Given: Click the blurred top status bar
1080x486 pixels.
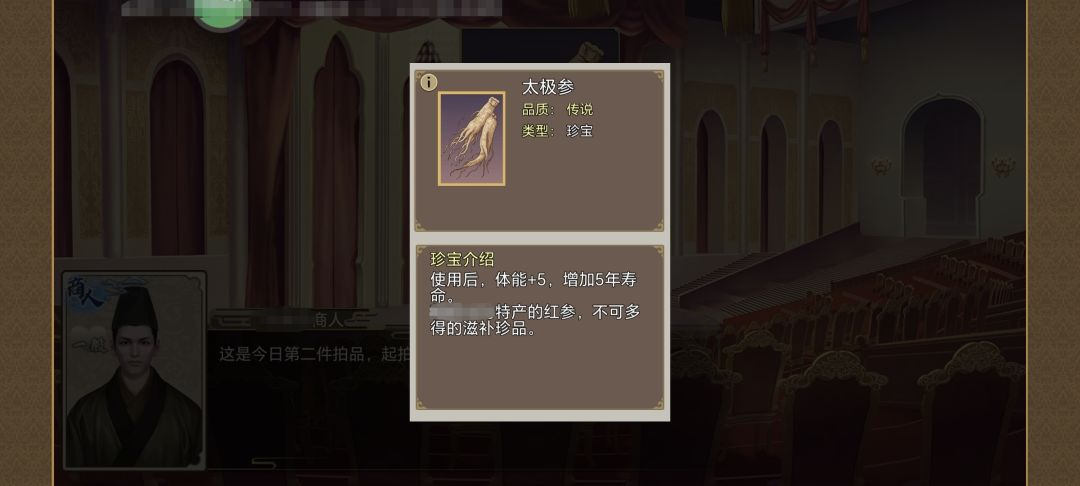Looking at the screenshot, I should tap(311, 8).
